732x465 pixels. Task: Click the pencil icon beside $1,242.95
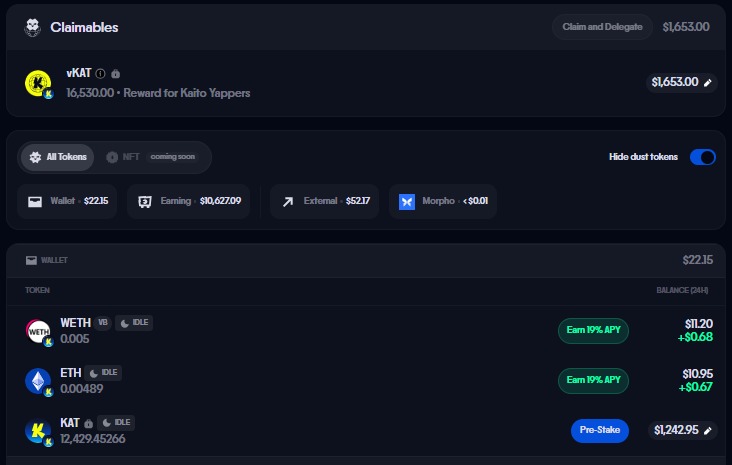click(708, 430)
